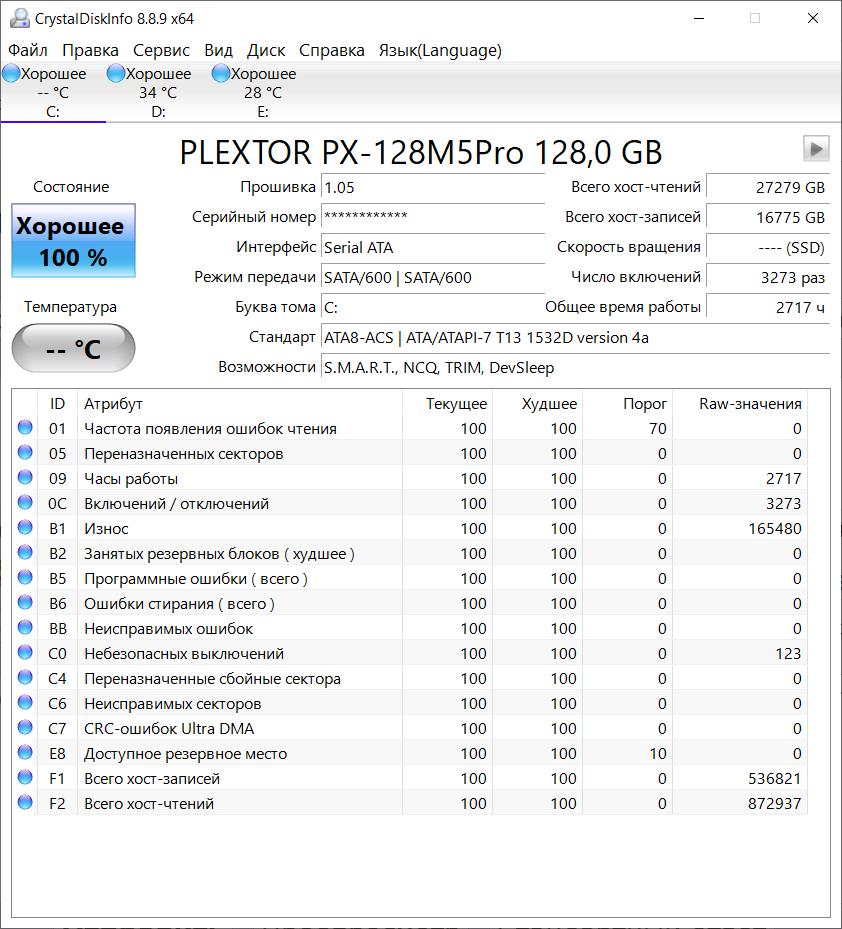The height and width of the screenshot is (929, 842).
Task: Open the Диск menu
Action: (266, 50)
